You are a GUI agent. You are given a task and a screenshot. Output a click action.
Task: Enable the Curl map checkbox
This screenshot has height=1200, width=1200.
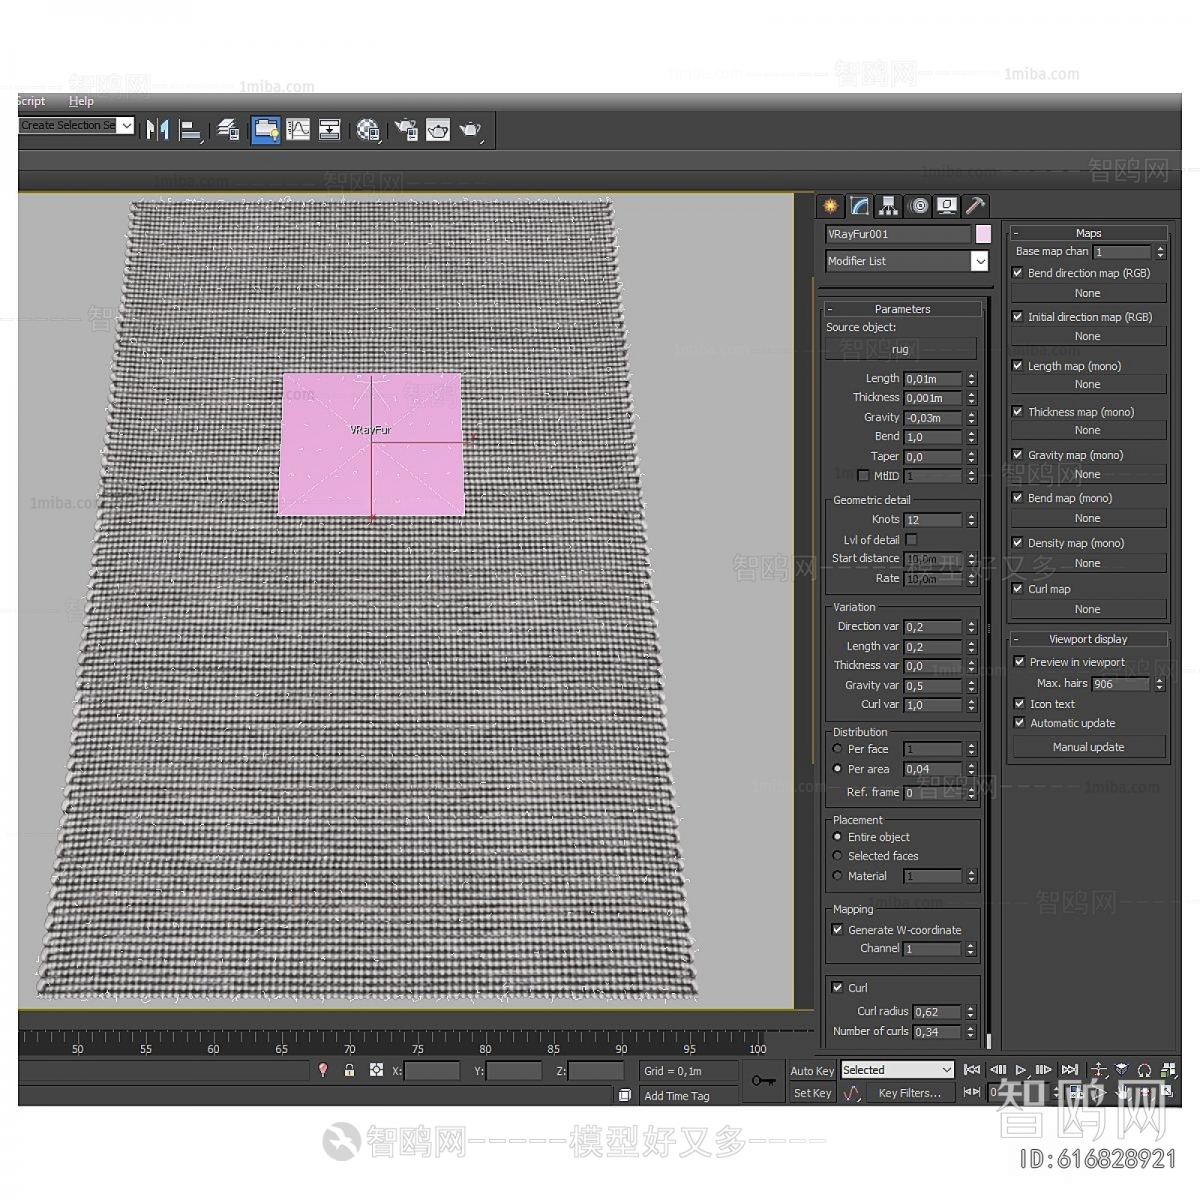1019,588
